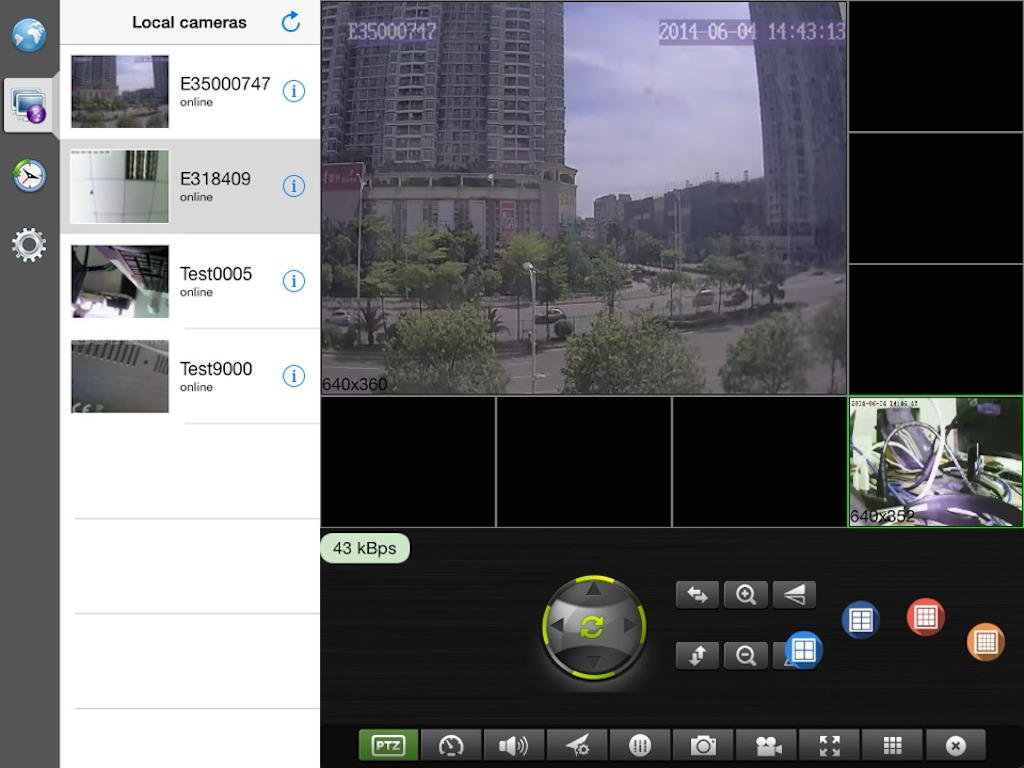Screen dimensions: 1024x768
Task: Choose the blue four-window layout
Action: [x=803, y=650]
